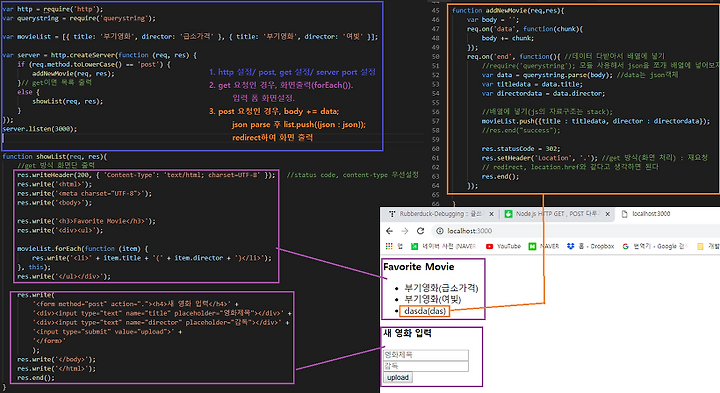The width and height of the screenshot is (720, 393).
Task: Open the NAVER bookmark
Action: point(544,246)
